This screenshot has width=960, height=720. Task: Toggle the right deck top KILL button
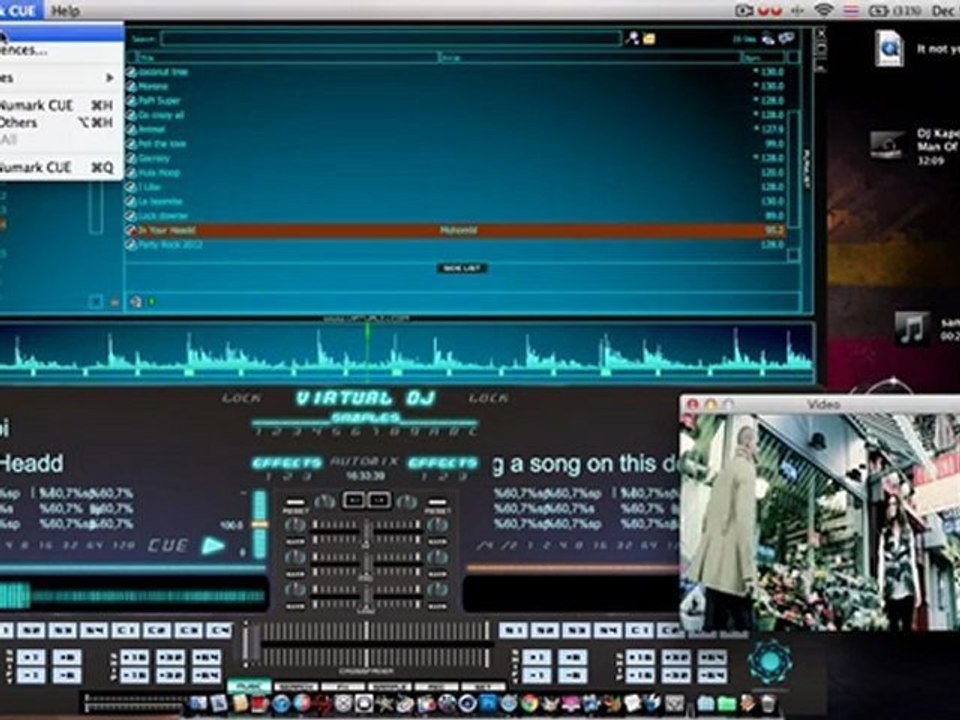click(x=437, y=542)
